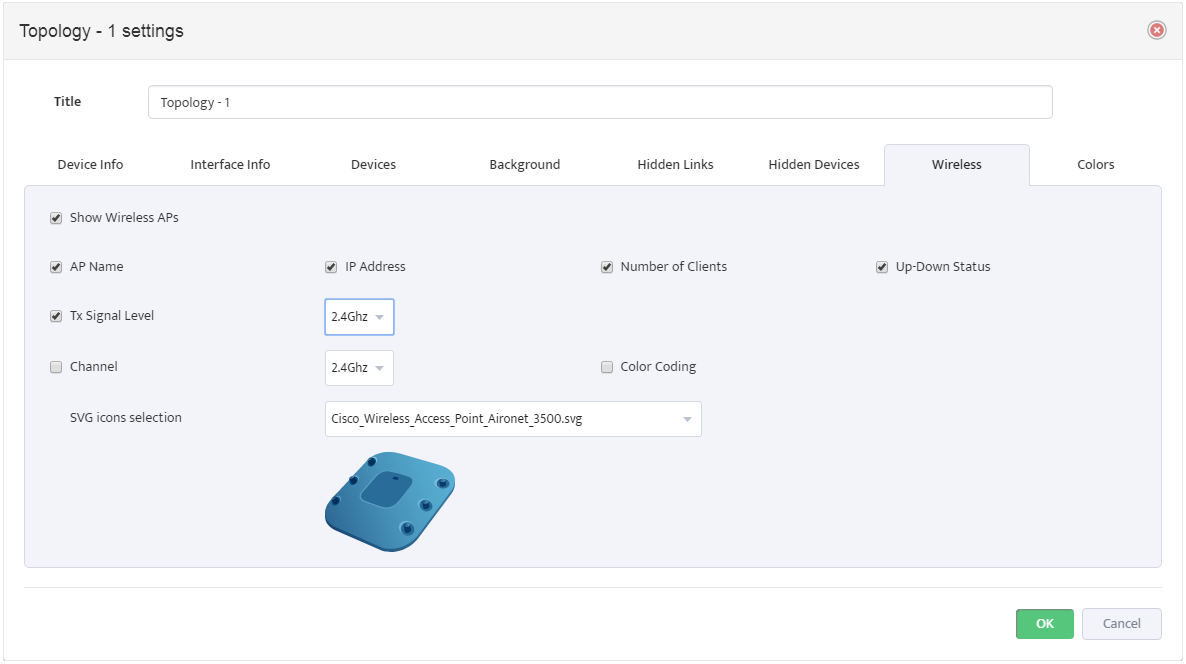This screenshot has width=1186, height=664.
Task: Open the Interface Info tab
Action: click(230, 164)
